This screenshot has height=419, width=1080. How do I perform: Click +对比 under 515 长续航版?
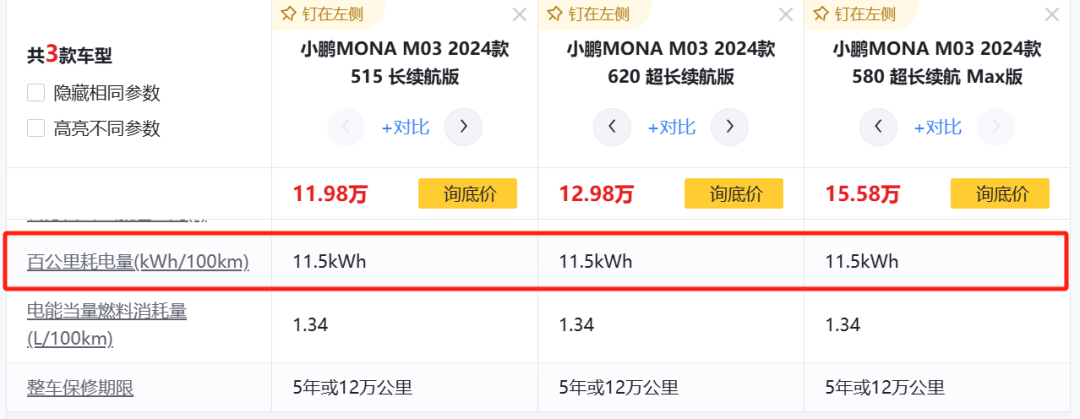coord(405,127)
